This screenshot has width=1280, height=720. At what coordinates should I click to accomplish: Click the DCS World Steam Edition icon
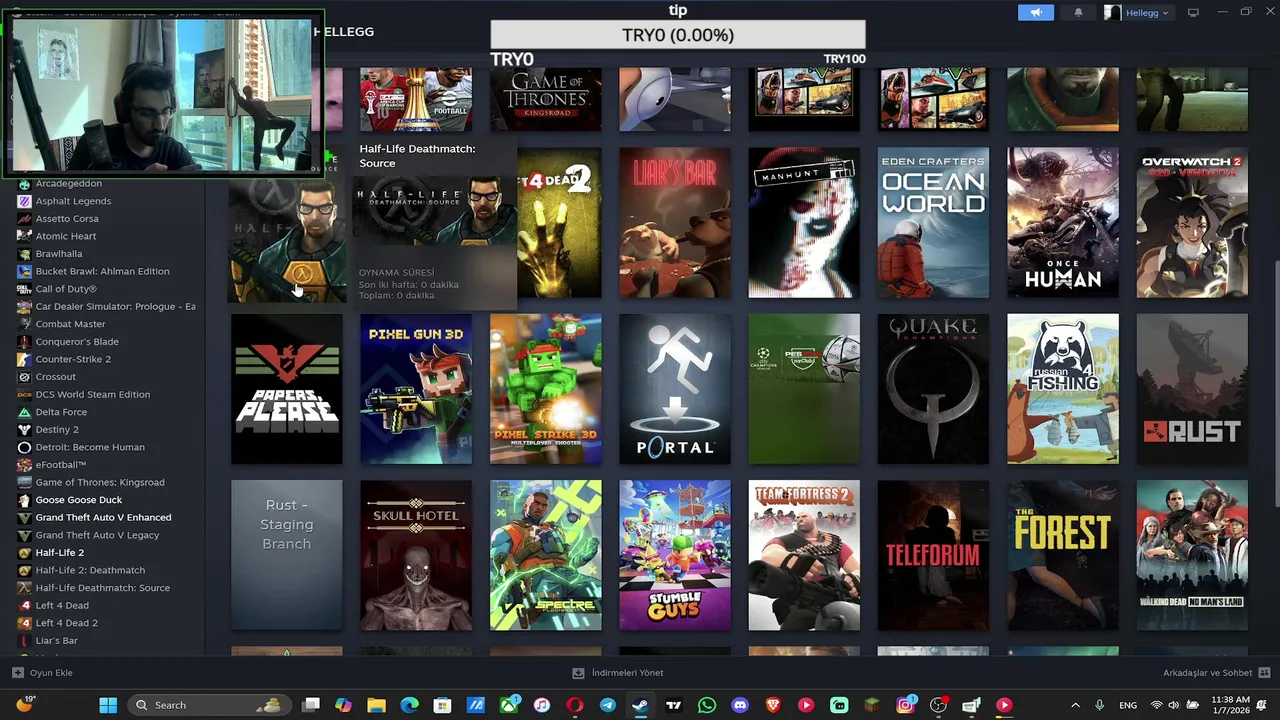24,394
